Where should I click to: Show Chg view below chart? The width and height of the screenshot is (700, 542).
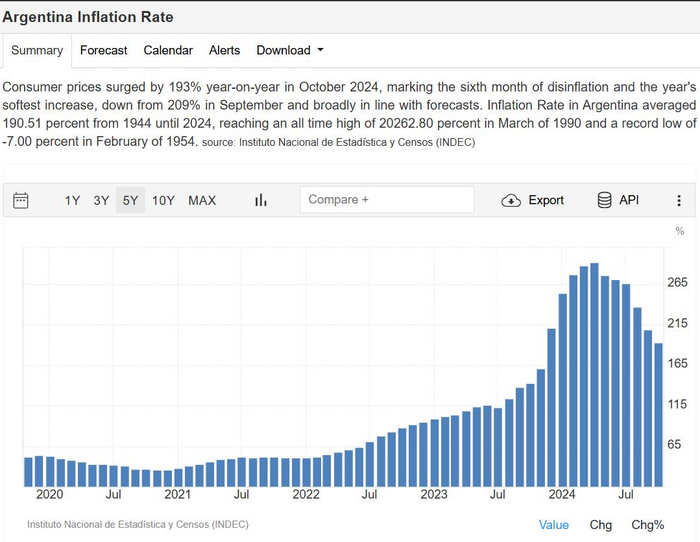601,524
